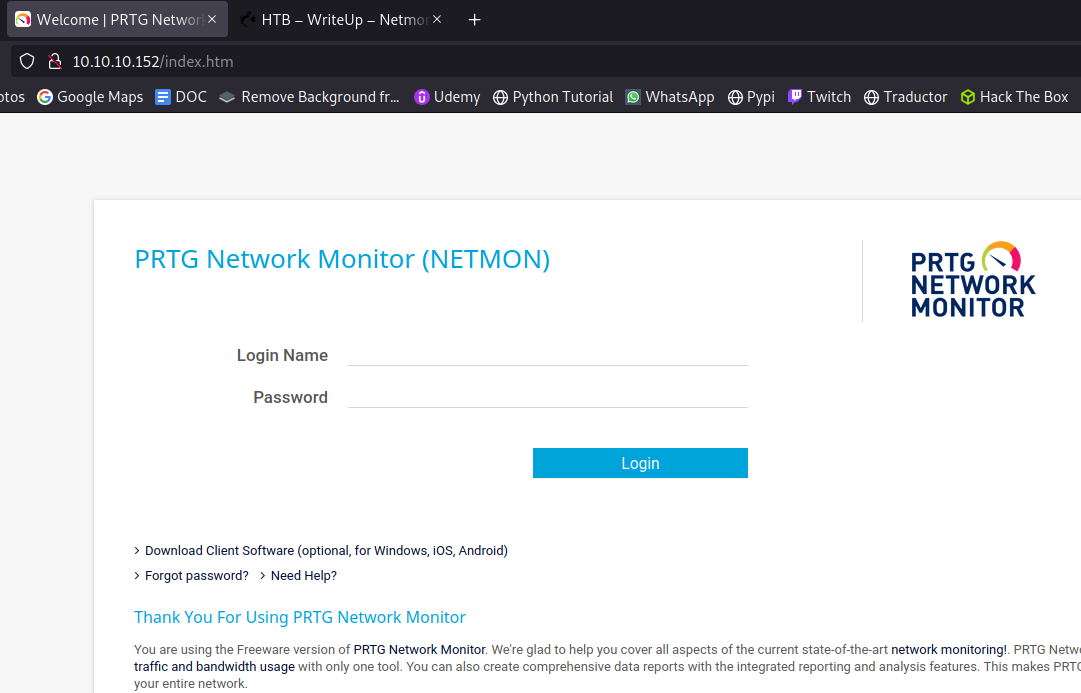
Task: Click the Forgot password link
Action: tap(196, 576)
